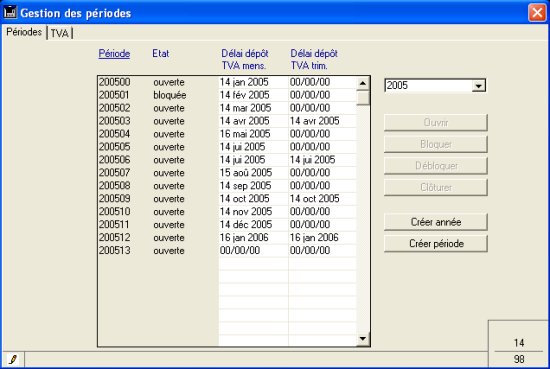Viewport: 550px width, 369px height.
Task: Open the year 2005 dropdown
Action: 478,85
